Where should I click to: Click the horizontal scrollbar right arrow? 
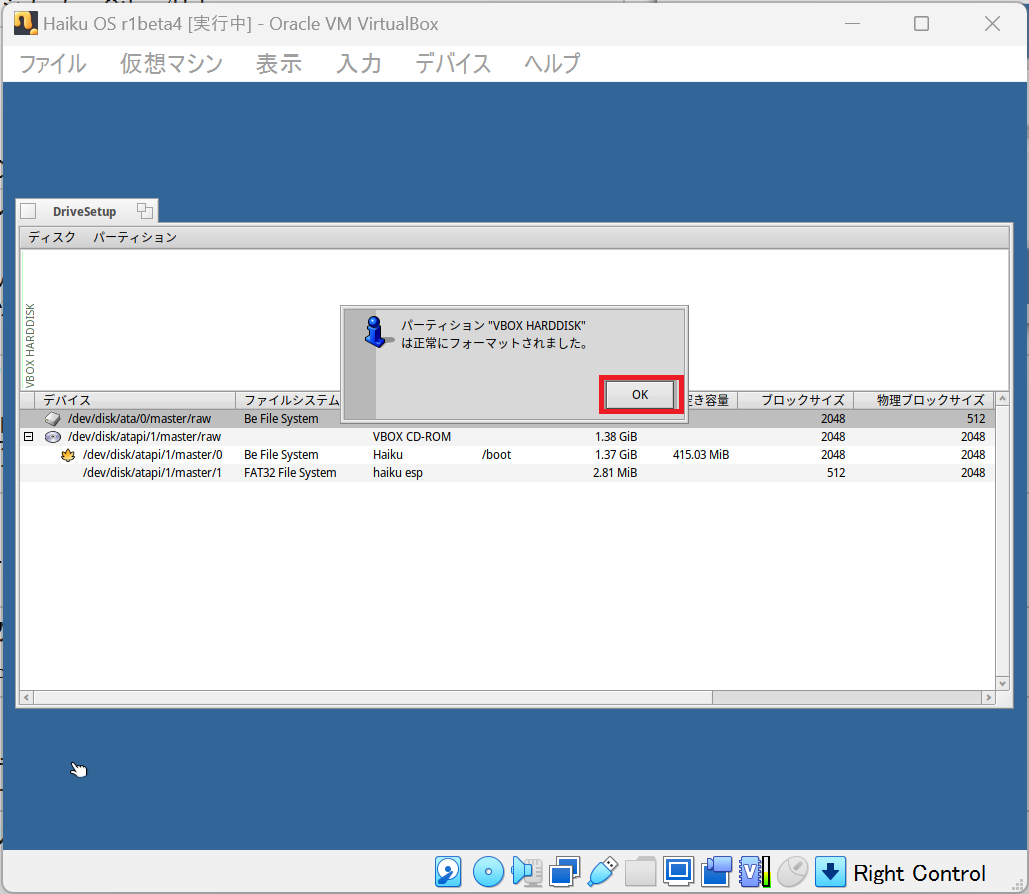coord(988,697)
